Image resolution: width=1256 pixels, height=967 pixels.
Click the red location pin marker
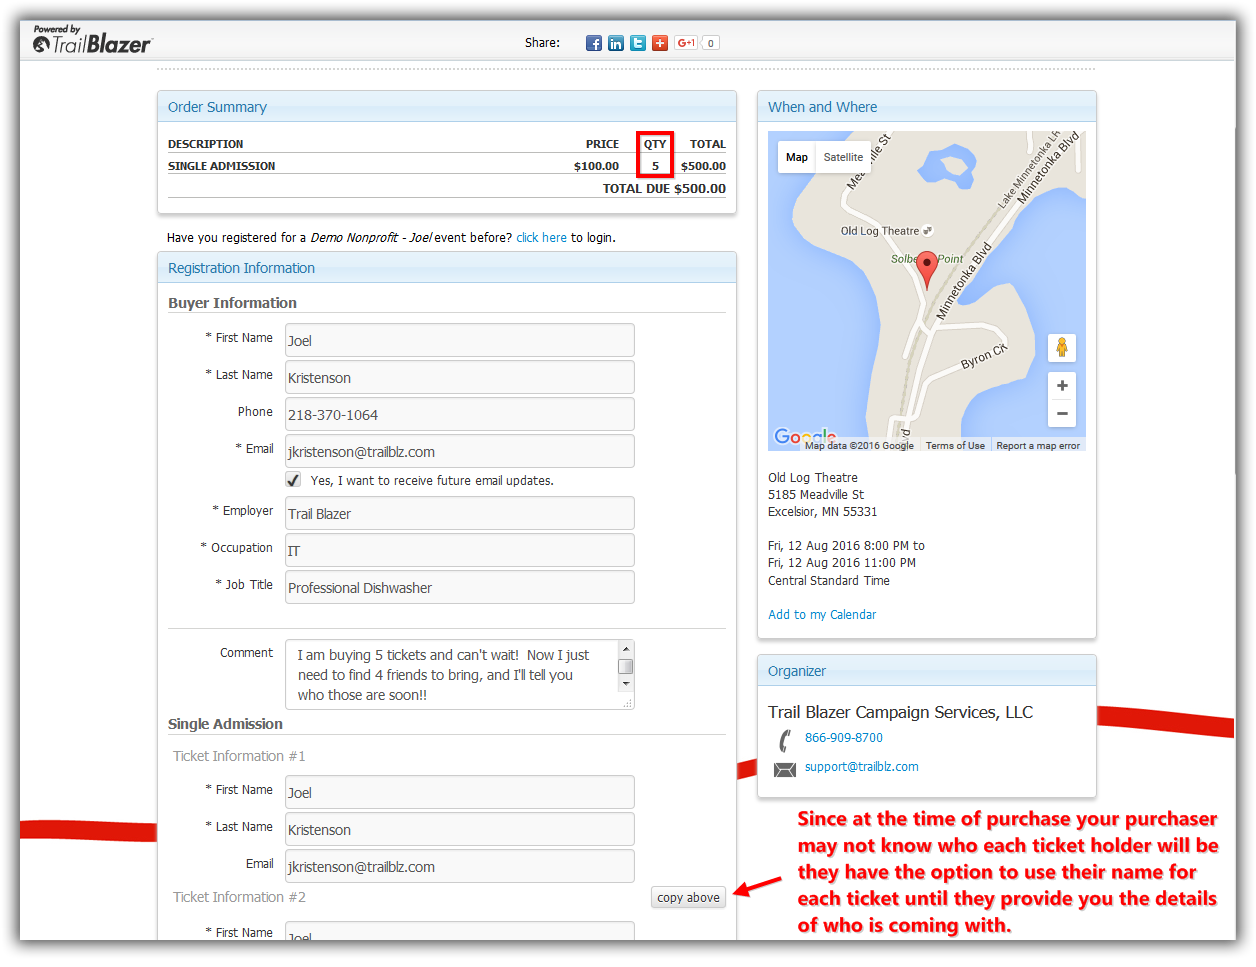(927, 268)
